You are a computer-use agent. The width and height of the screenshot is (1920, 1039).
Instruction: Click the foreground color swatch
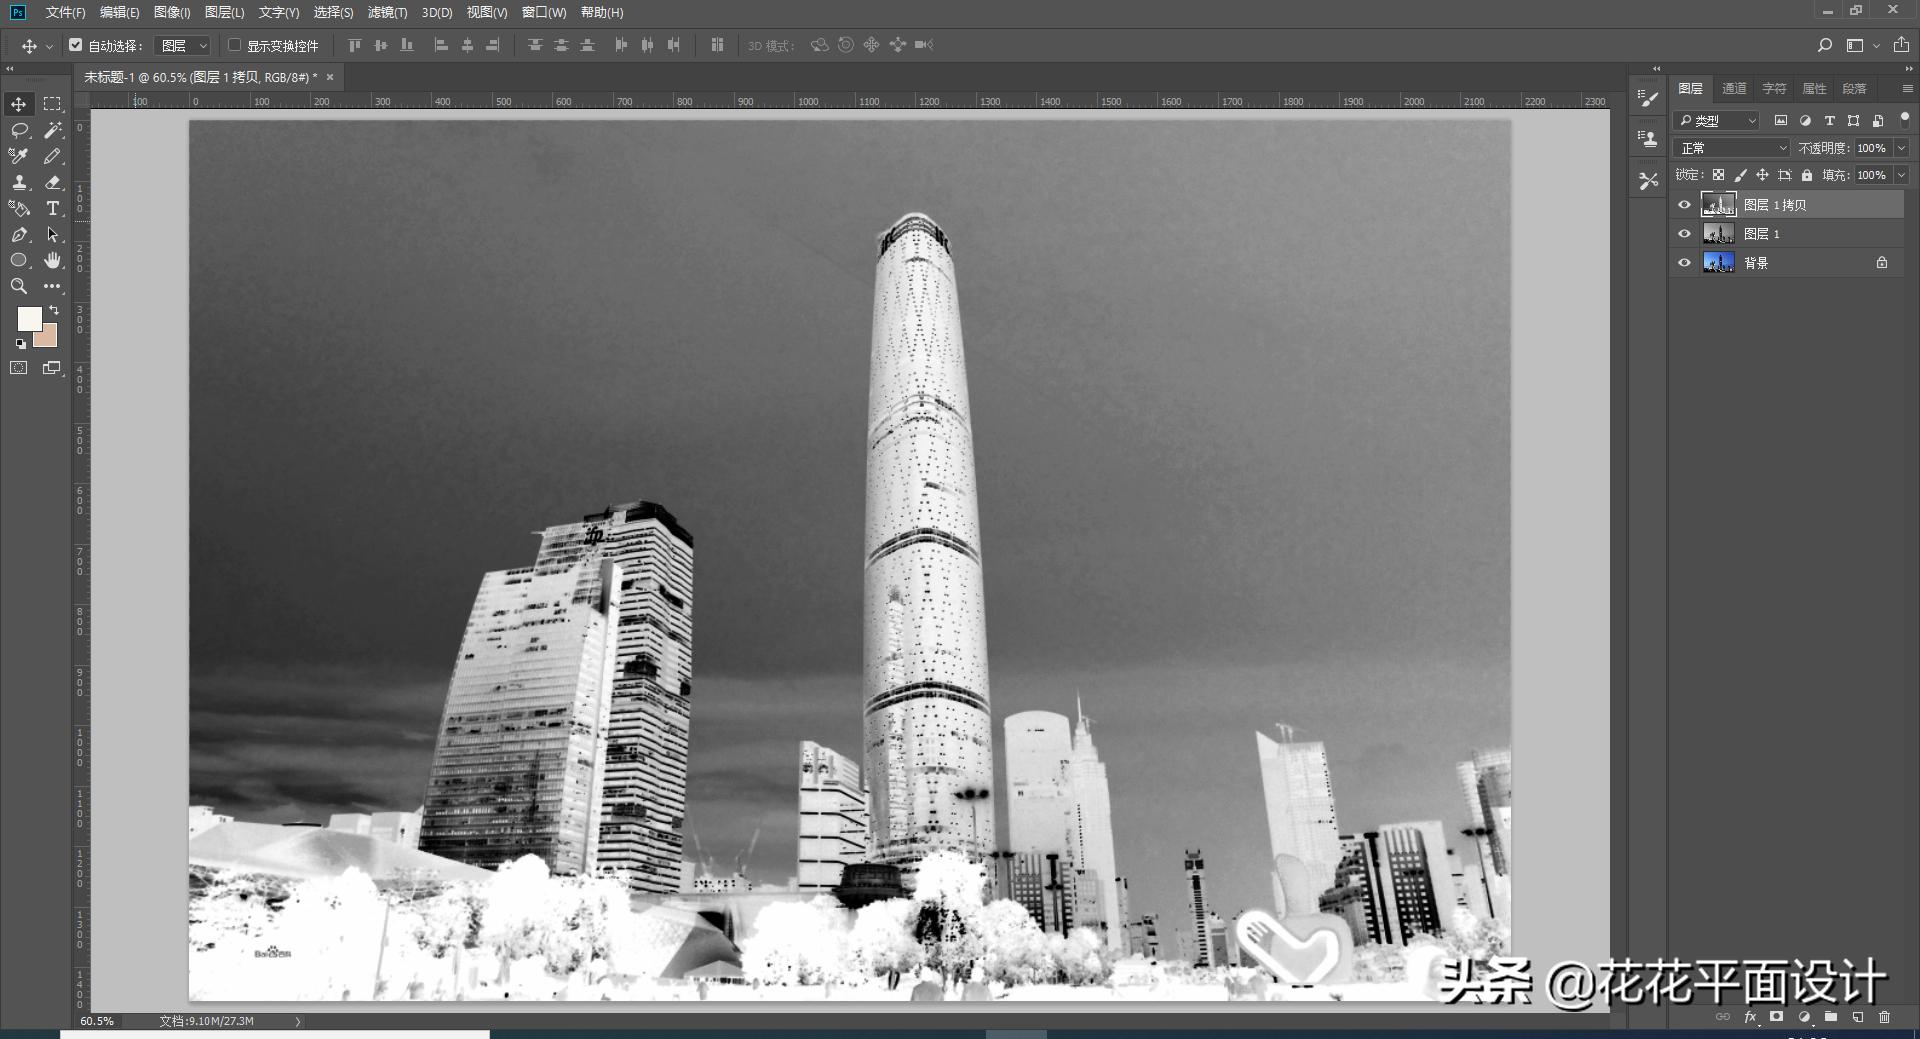pyautogui.click(x=28, y=320)
